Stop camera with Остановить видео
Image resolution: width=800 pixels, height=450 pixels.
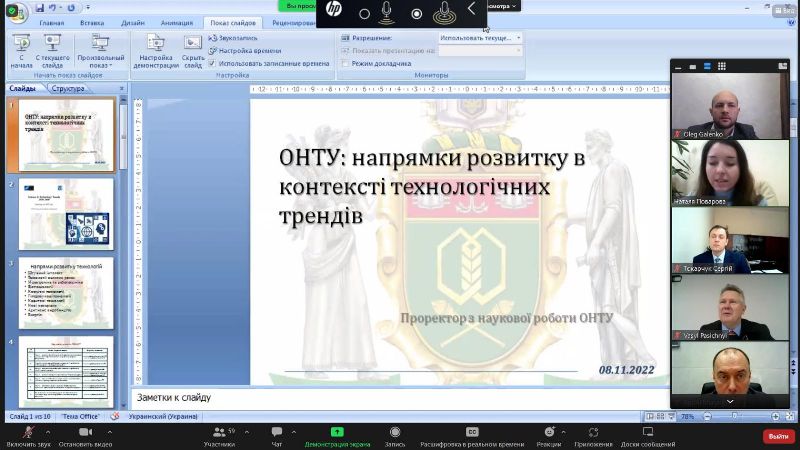85,437
